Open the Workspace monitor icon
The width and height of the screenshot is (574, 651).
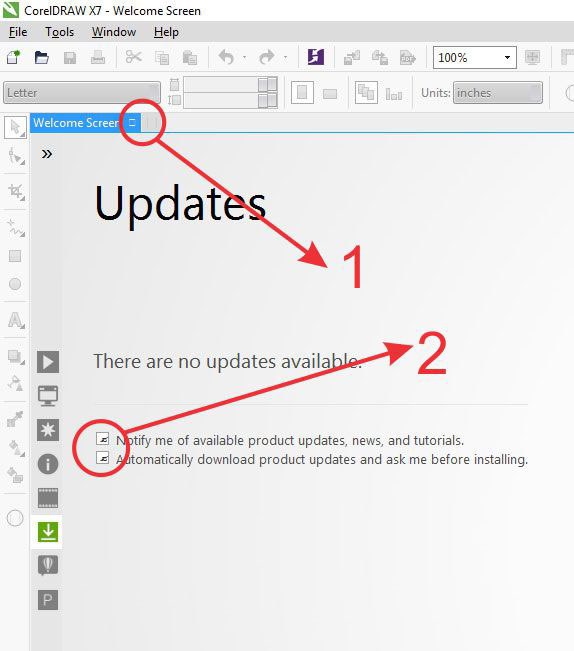click(48, 396)
